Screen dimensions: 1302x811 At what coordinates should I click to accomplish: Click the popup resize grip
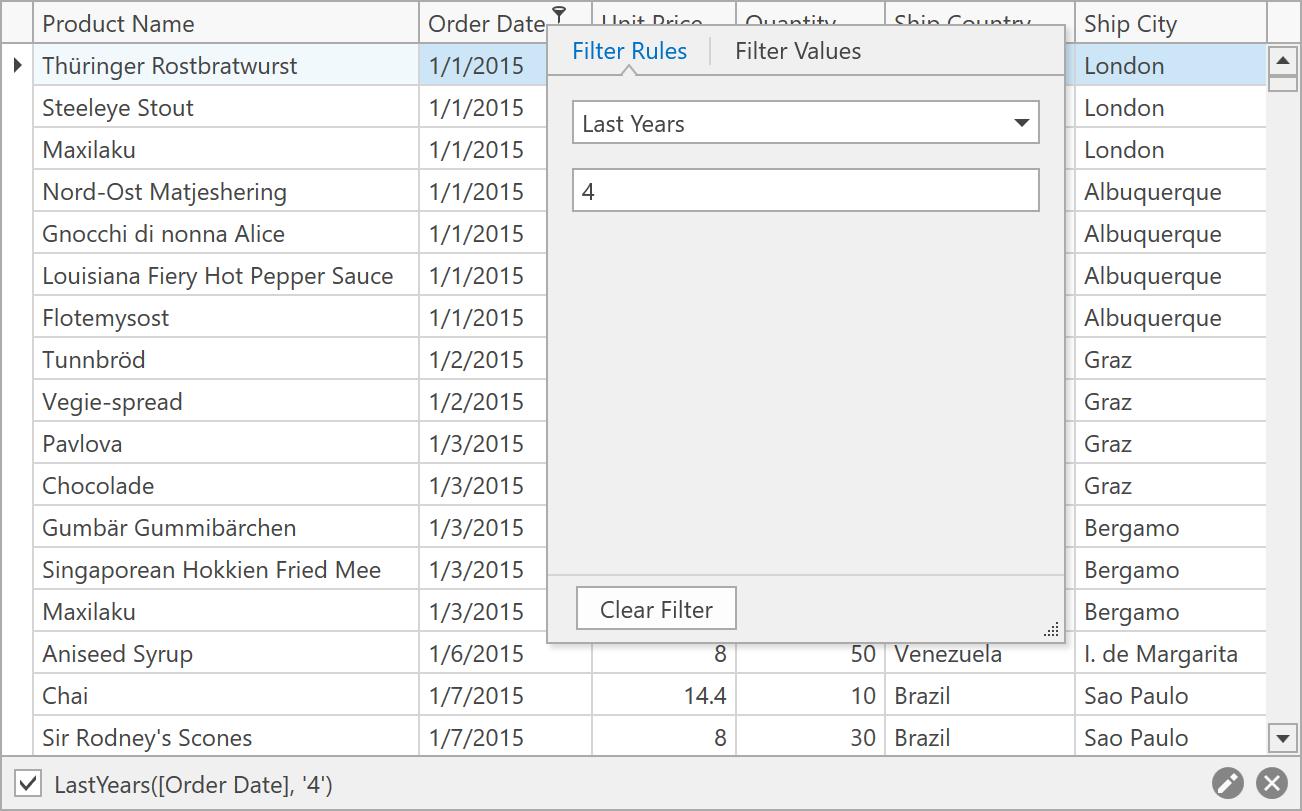(1051, 630)
